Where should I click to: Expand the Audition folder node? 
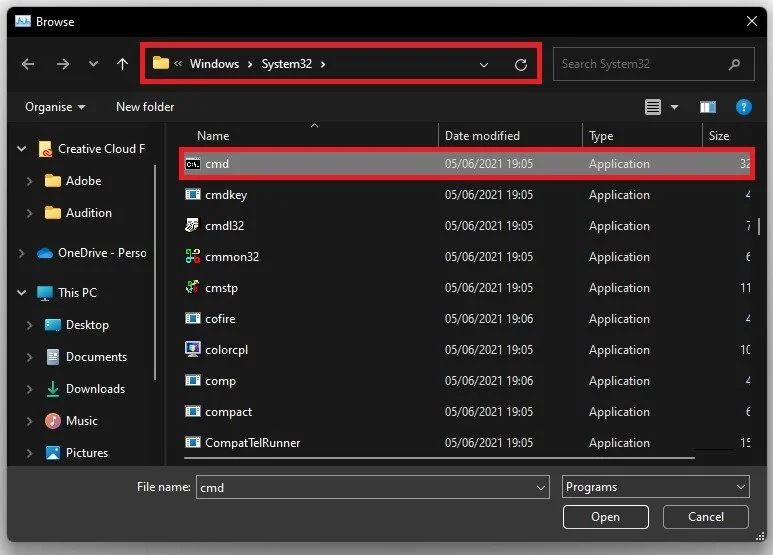pyautogui.click(x=30, y=213)
